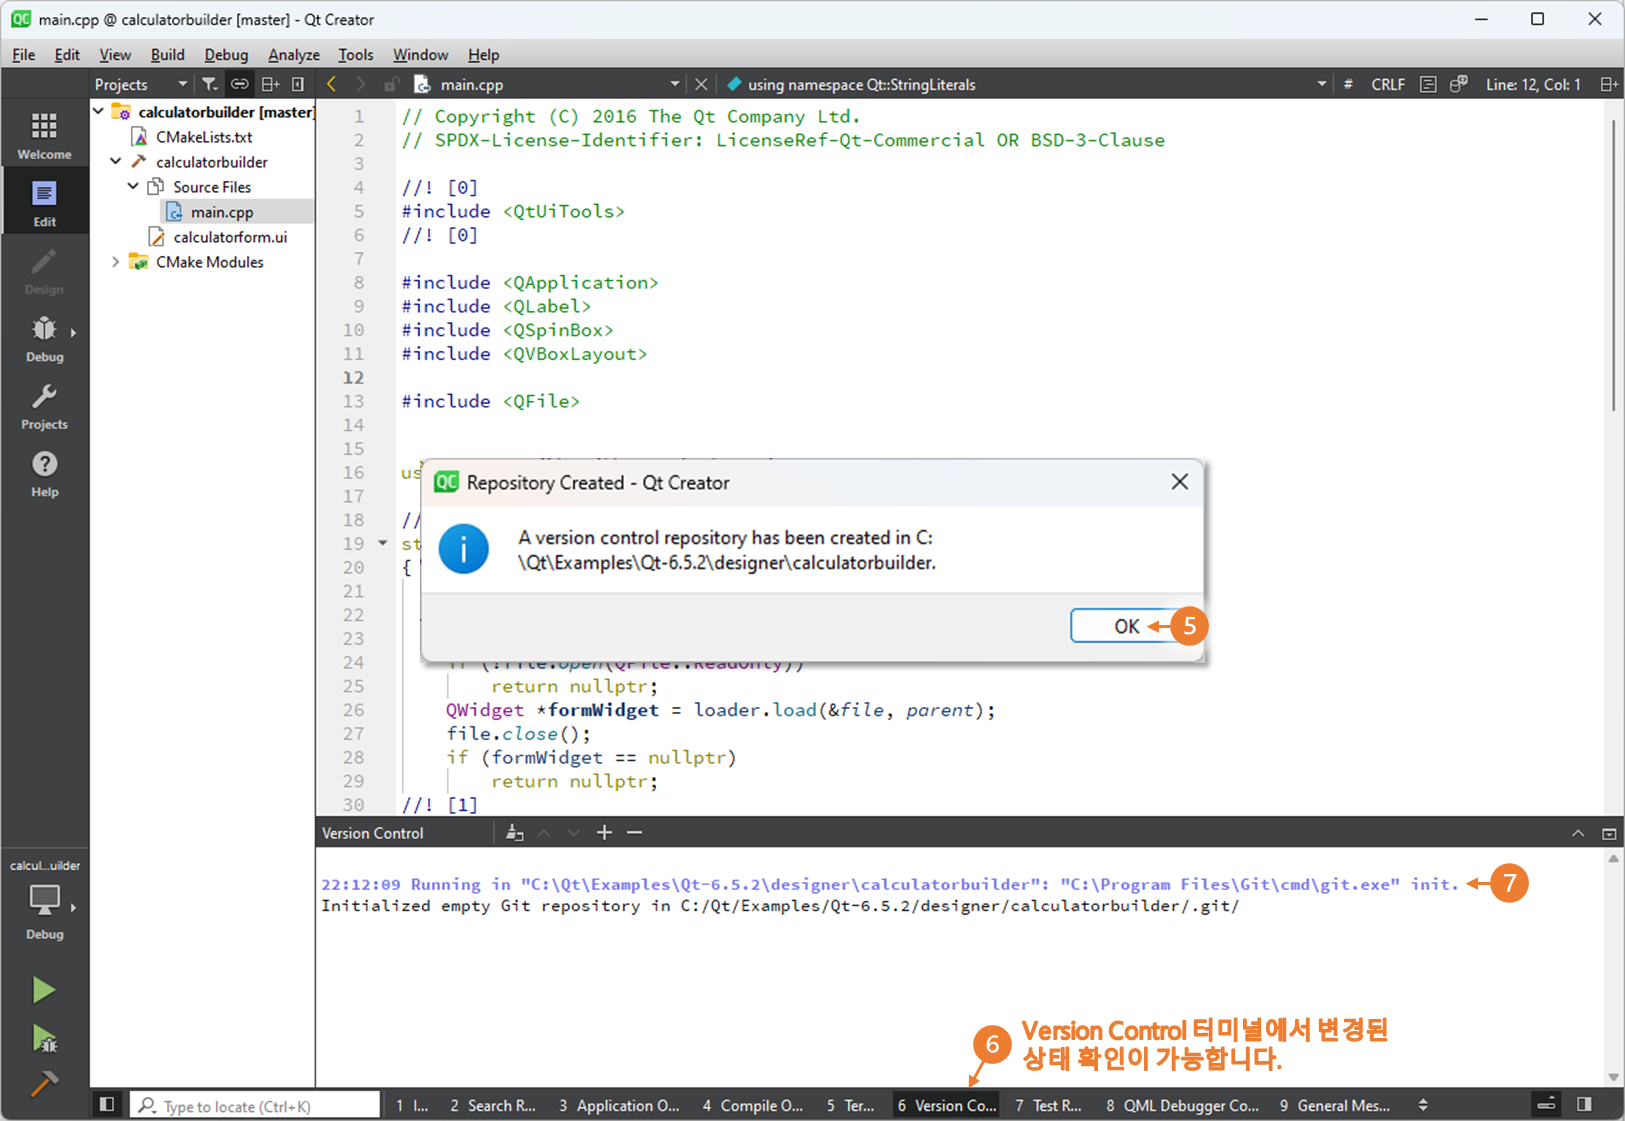Start debugging with the Run-debug icon

pyautogui.click(x=43, y=1038)
